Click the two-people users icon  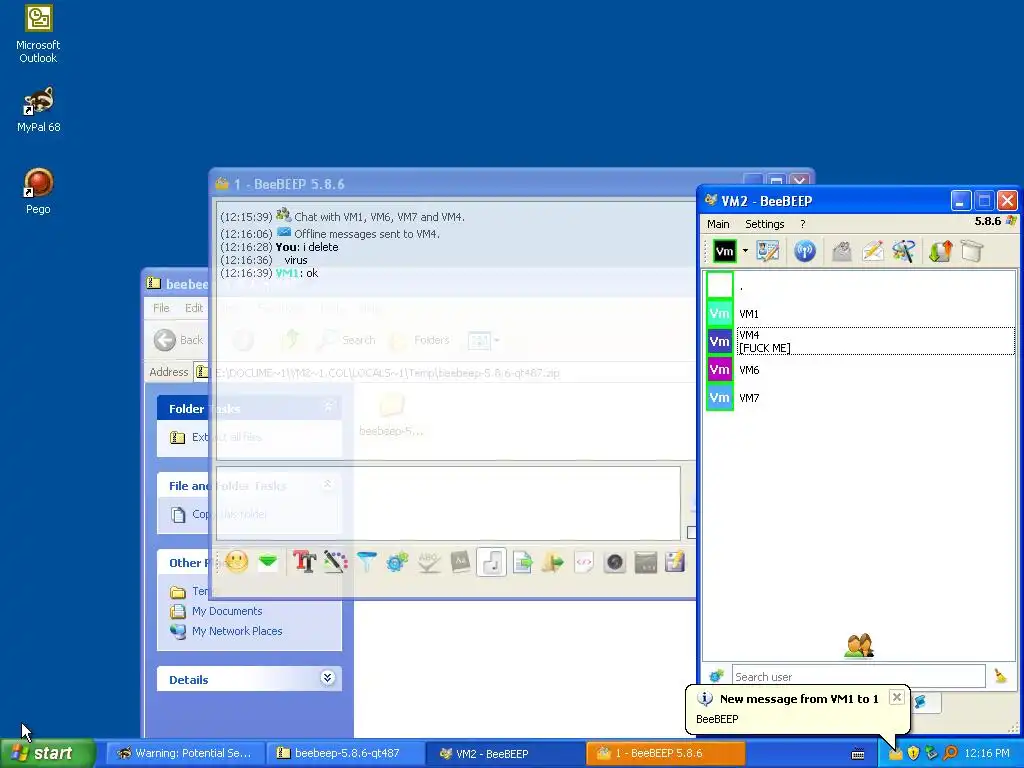click(859, 646)
